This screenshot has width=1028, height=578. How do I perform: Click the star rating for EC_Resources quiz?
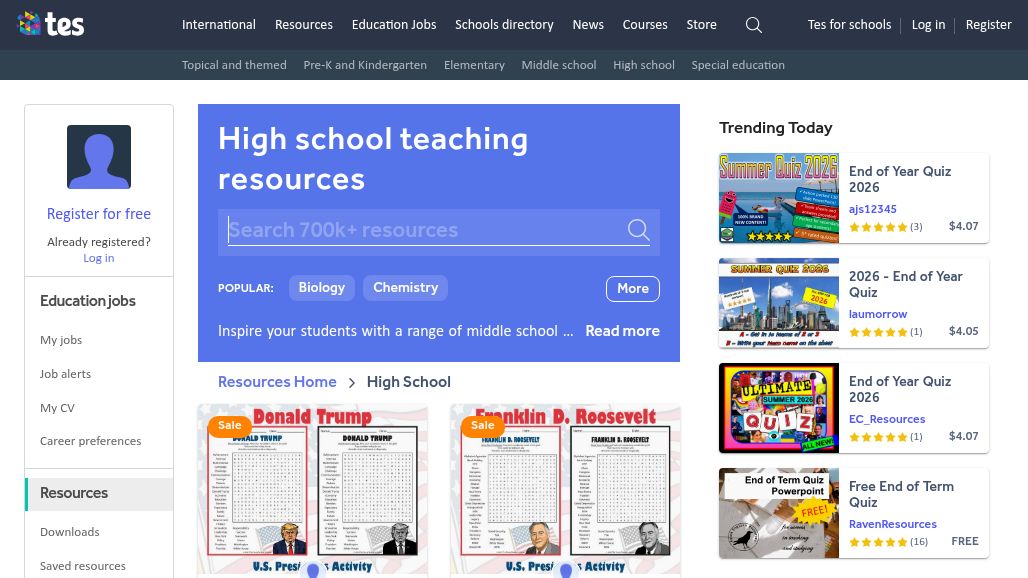tap(878, 436)
